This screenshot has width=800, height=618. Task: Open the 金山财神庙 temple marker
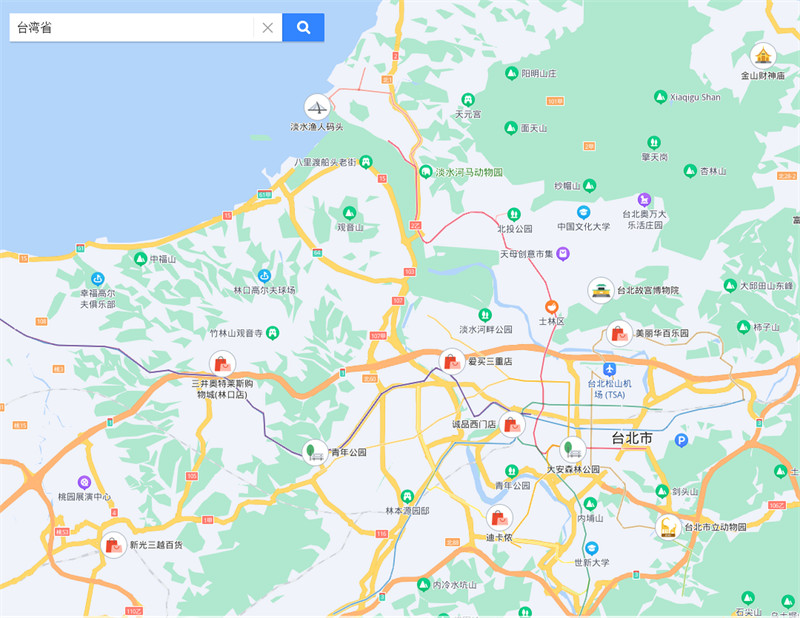(x=763, y=55)
